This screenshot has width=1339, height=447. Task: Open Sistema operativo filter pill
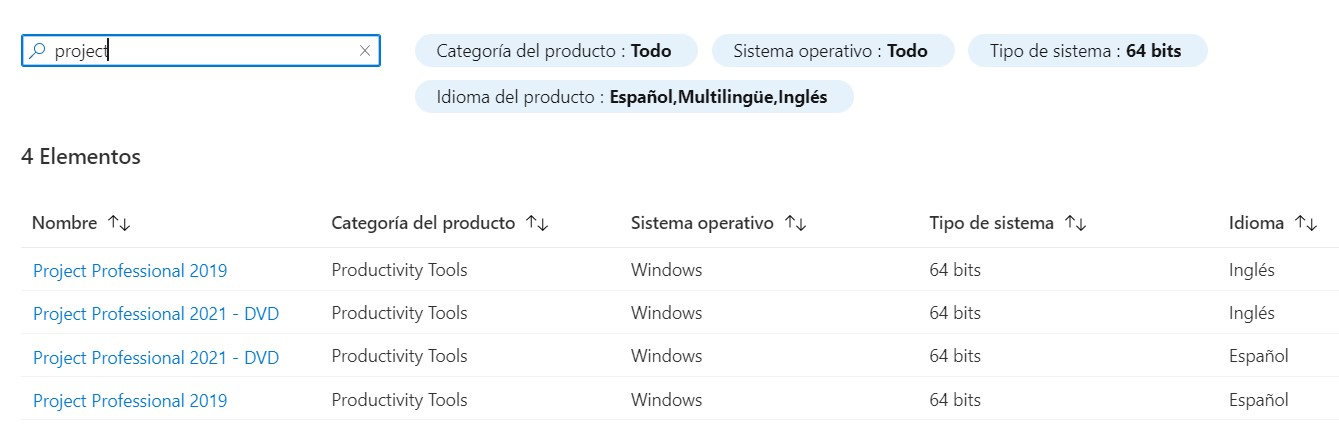[x=832, y=51]
